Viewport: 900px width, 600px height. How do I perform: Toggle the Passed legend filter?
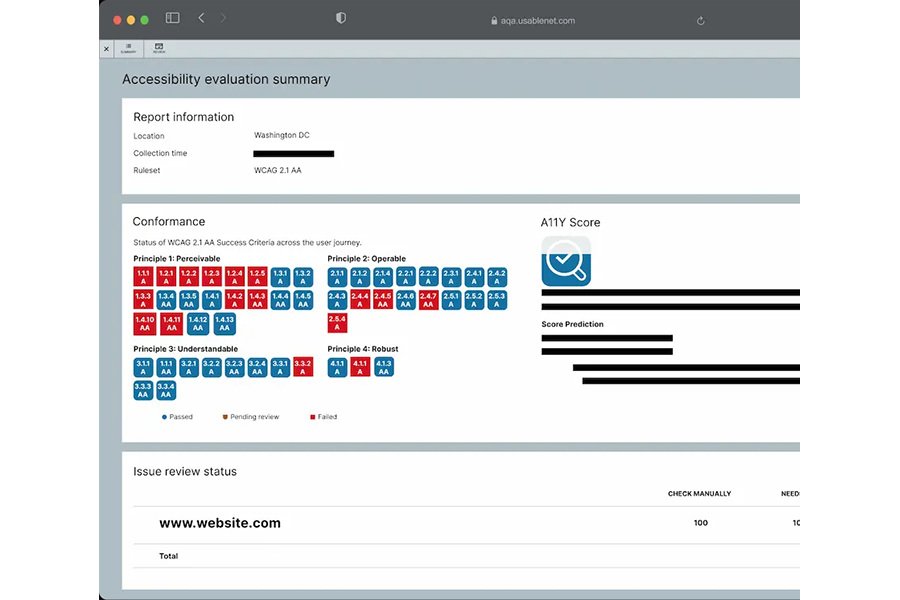178,417
